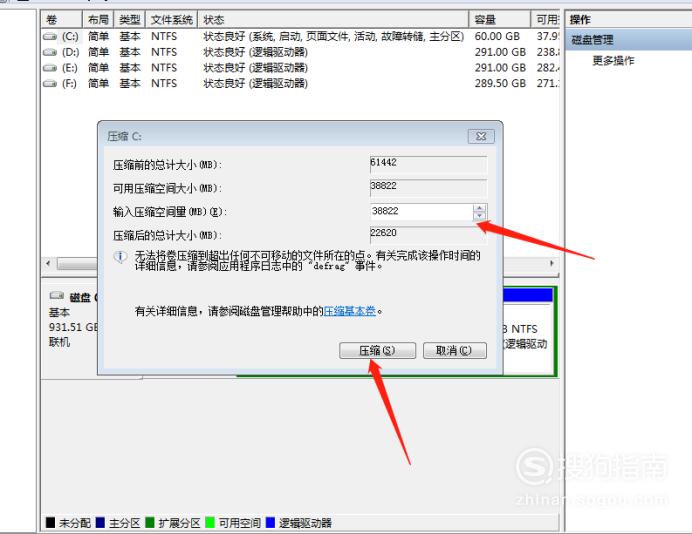Sort by the 状态 column header
The image size is (692, 534).
tap(333, 19)
